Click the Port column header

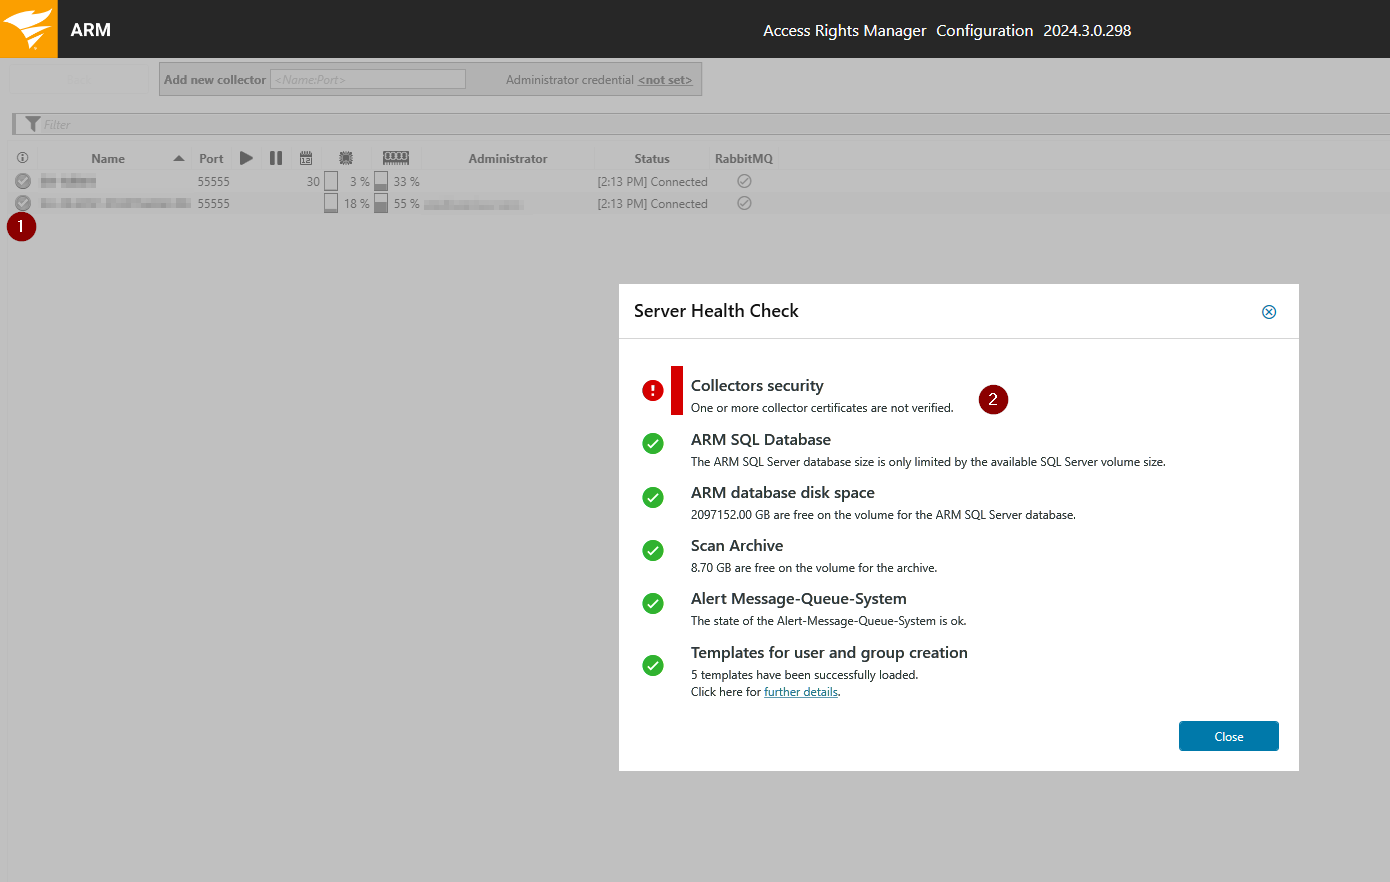coord(211,158)
